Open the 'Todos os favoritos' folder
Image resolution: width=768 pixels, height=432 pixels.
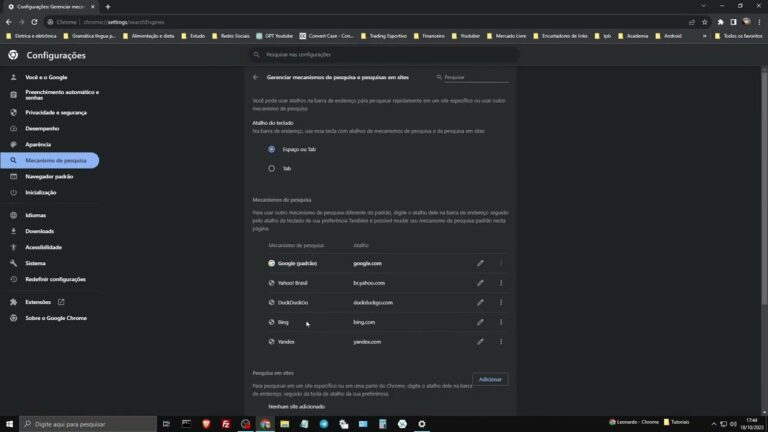[739, 36]
